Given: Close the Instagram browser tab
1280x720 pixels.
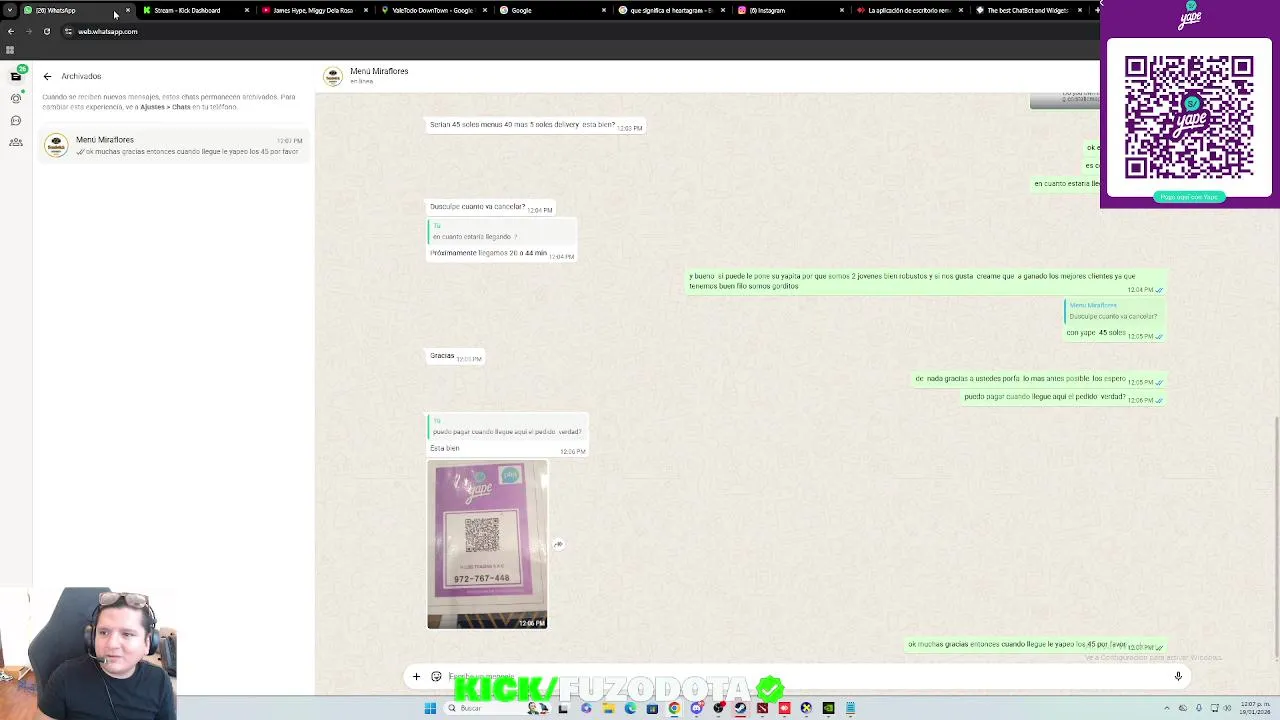Looking at the screenshot, I should coord(841,10).
